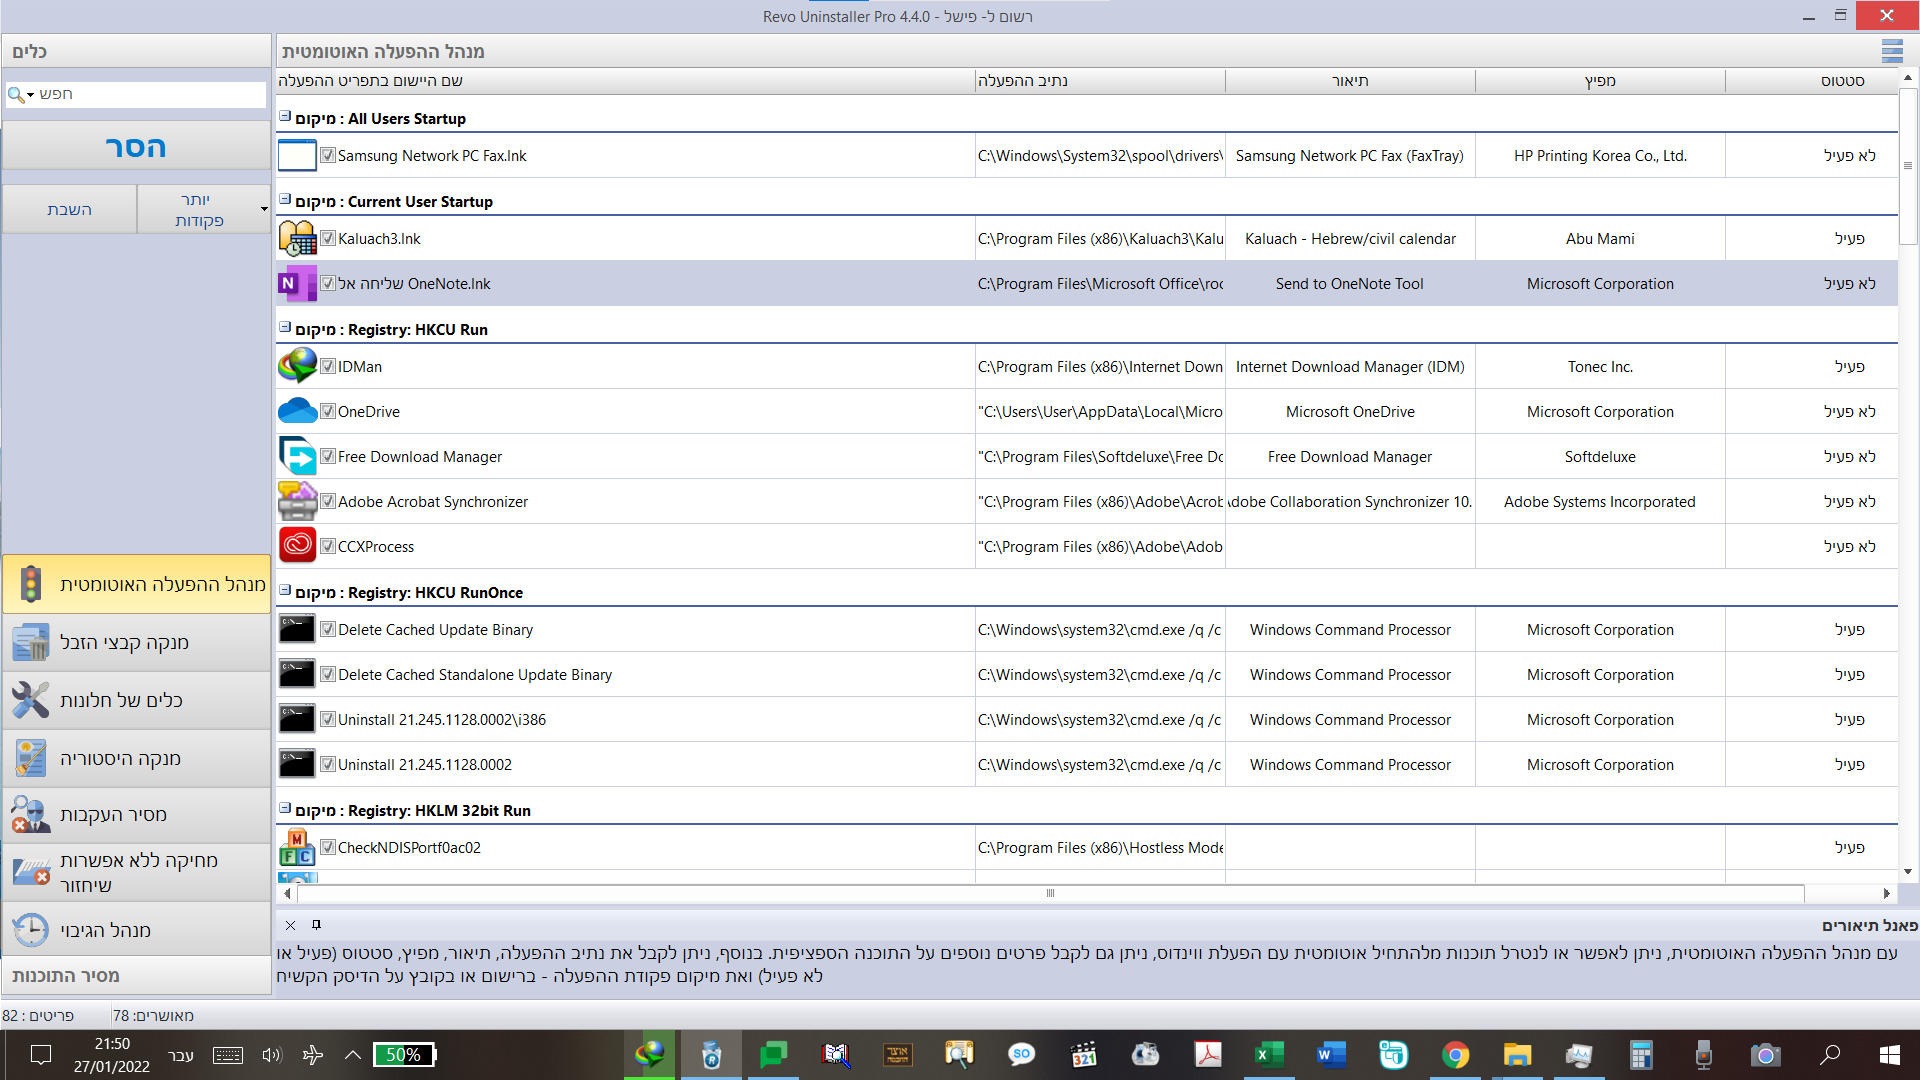
Task: Click the search magnifier icon in Tools panel
Action: pyautogui.click(x=16, y=94)
